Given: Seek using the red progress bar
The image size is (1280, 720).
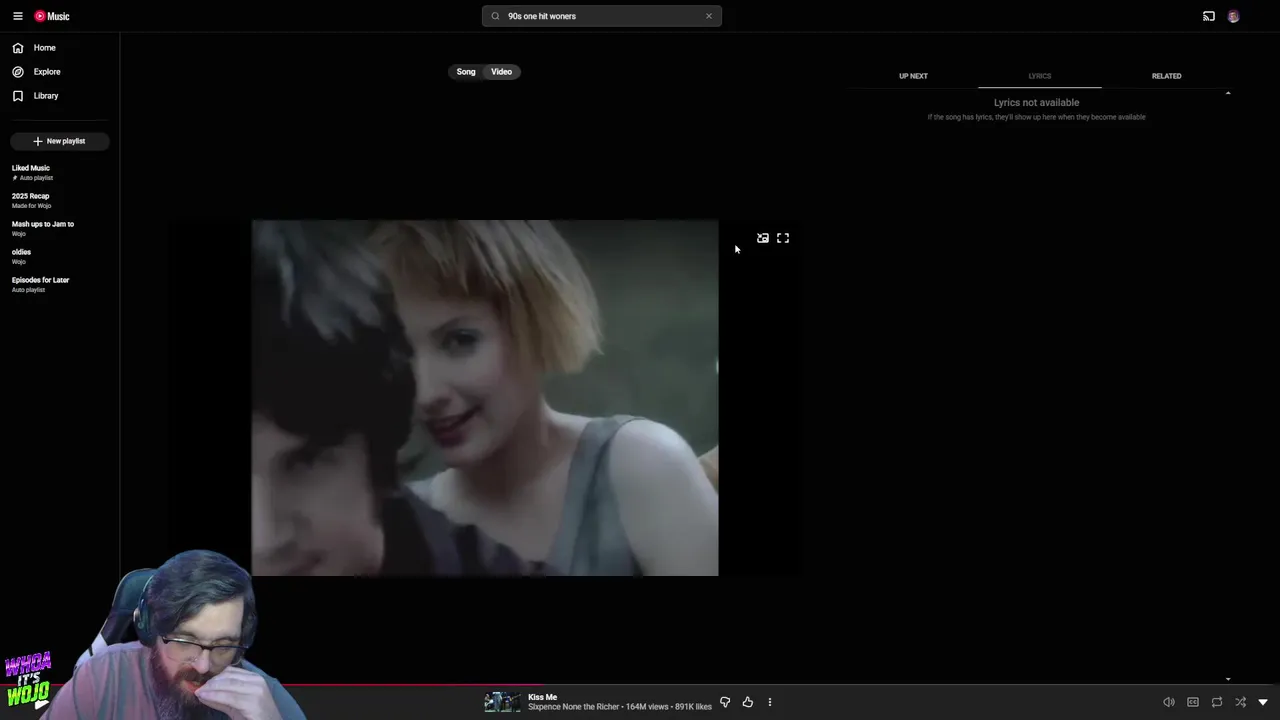Looking at the screenshot, I should coord(640,686).
